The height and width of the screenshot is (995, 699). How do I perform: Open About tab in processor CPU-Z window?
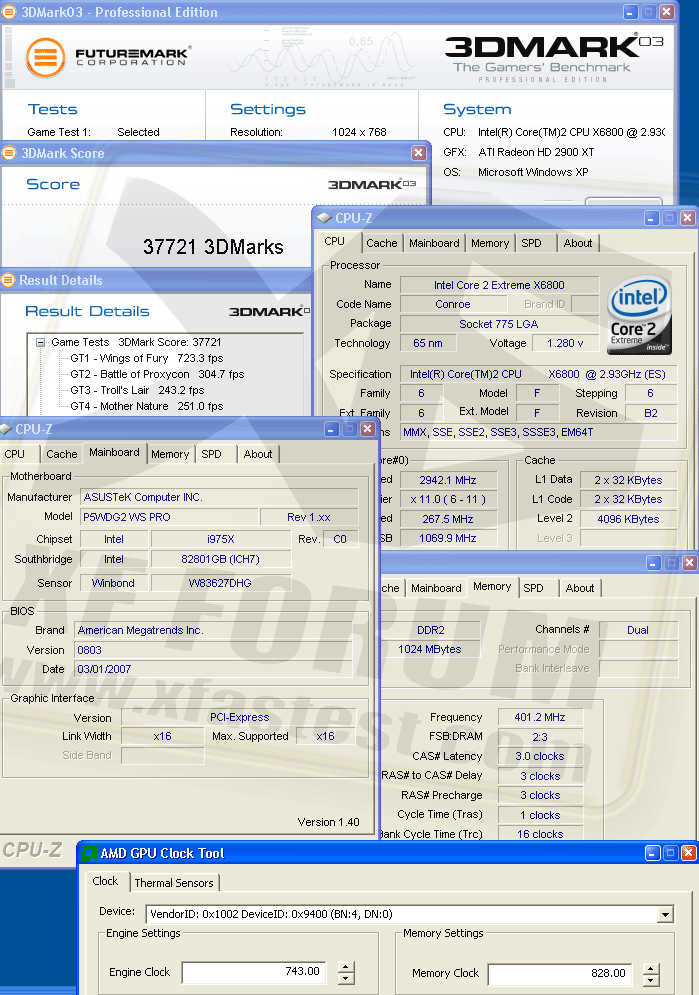(578, 243)
